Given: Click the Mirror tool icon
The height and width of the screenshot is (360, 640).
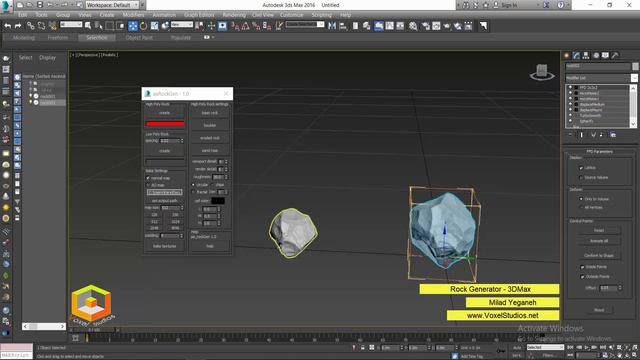Looking at the screenshot, I should 332,26.
